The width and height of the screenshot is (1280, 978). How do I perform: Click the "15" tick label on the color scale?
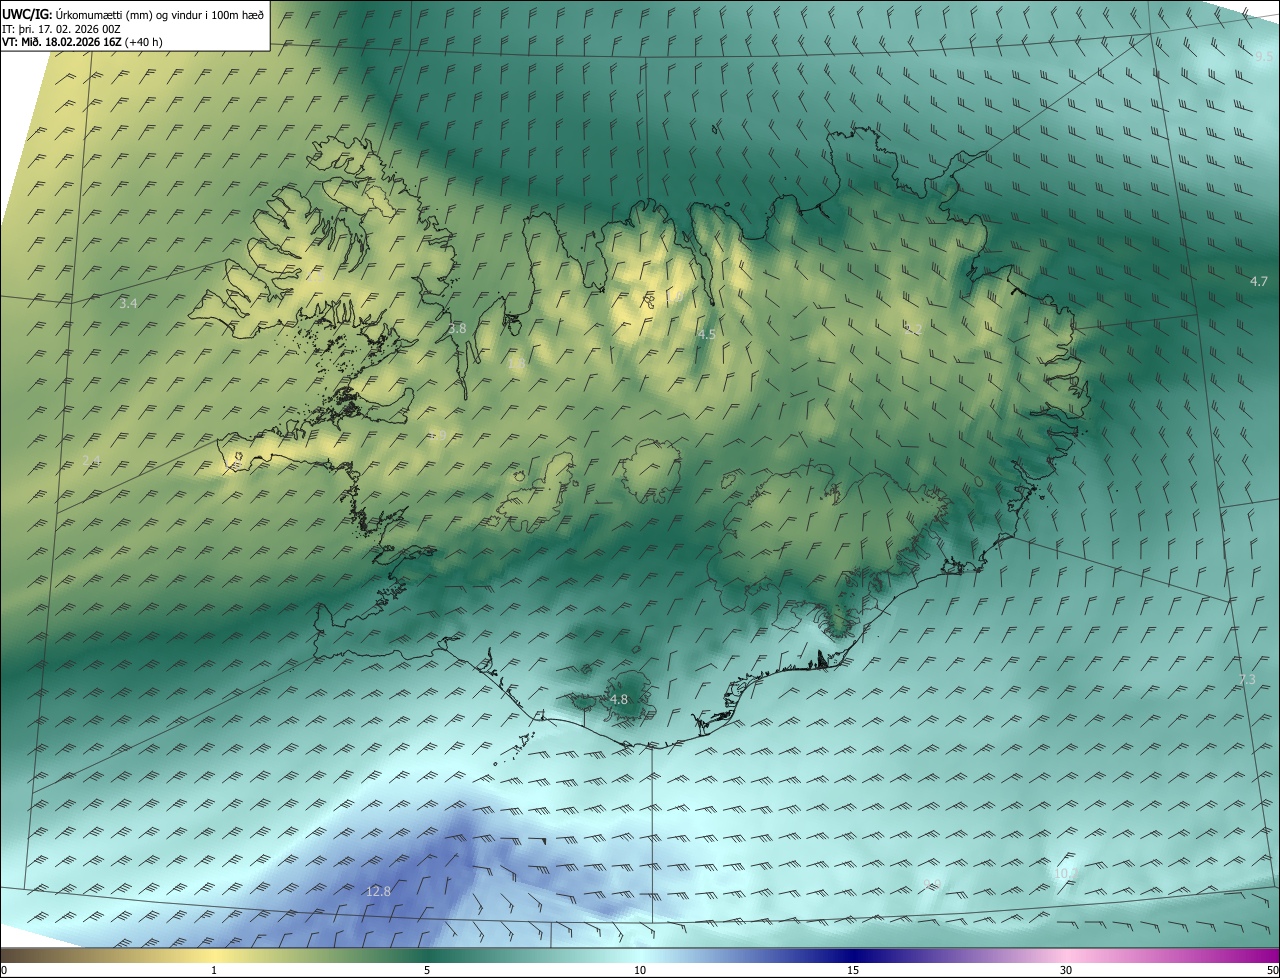pos(853,970)
